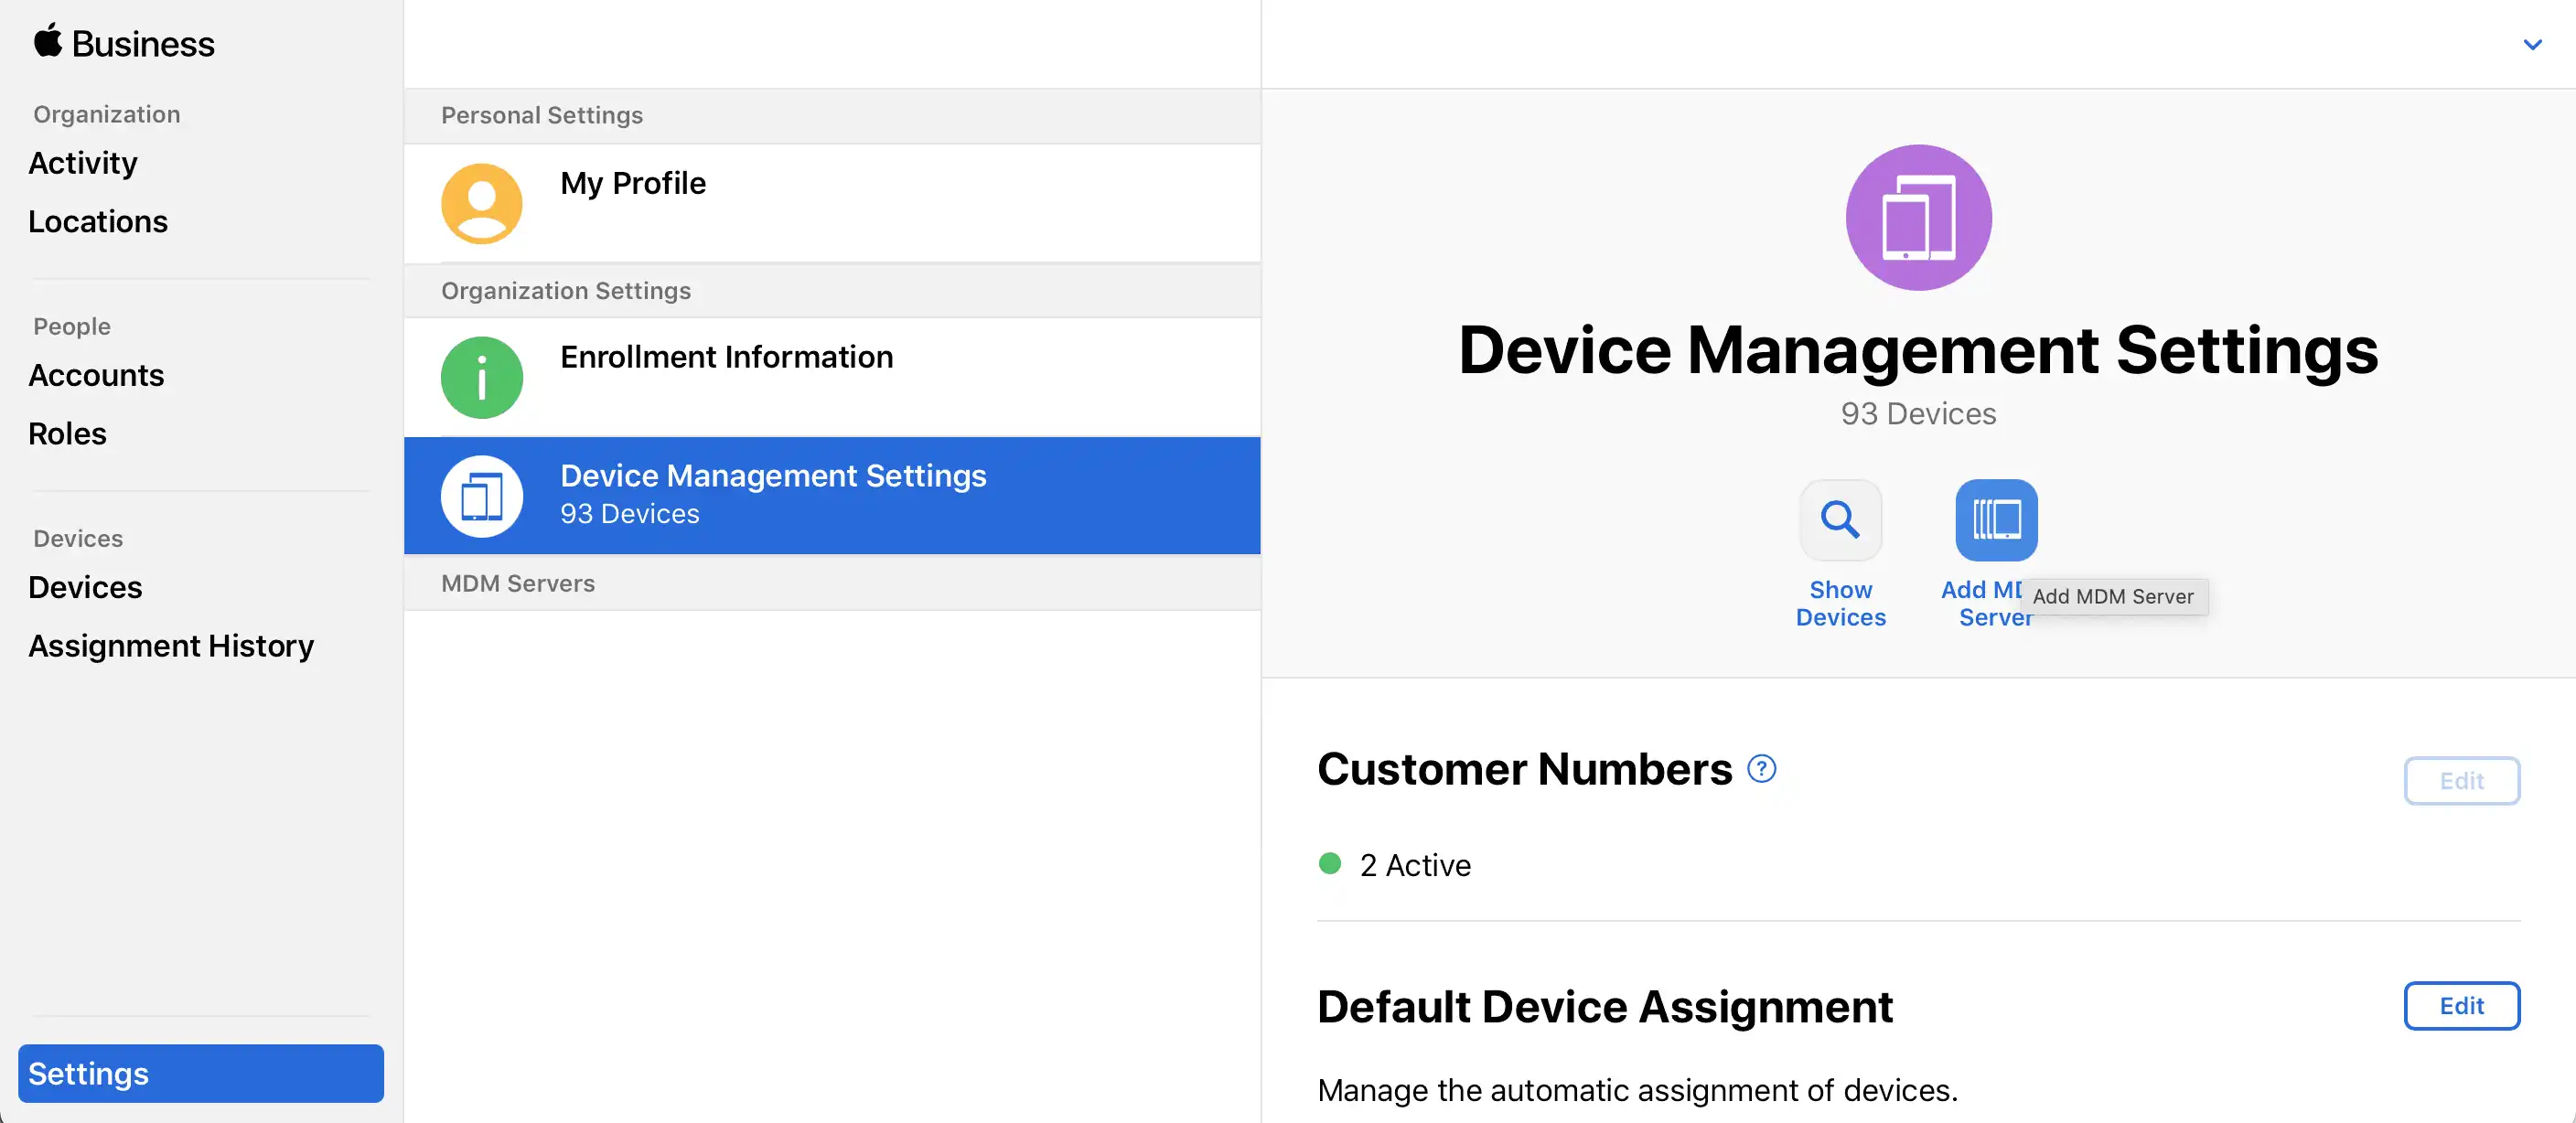Select the Enrollment Information row
This screenshot has height=1123, width=2576.
click(x=832, y=377)
